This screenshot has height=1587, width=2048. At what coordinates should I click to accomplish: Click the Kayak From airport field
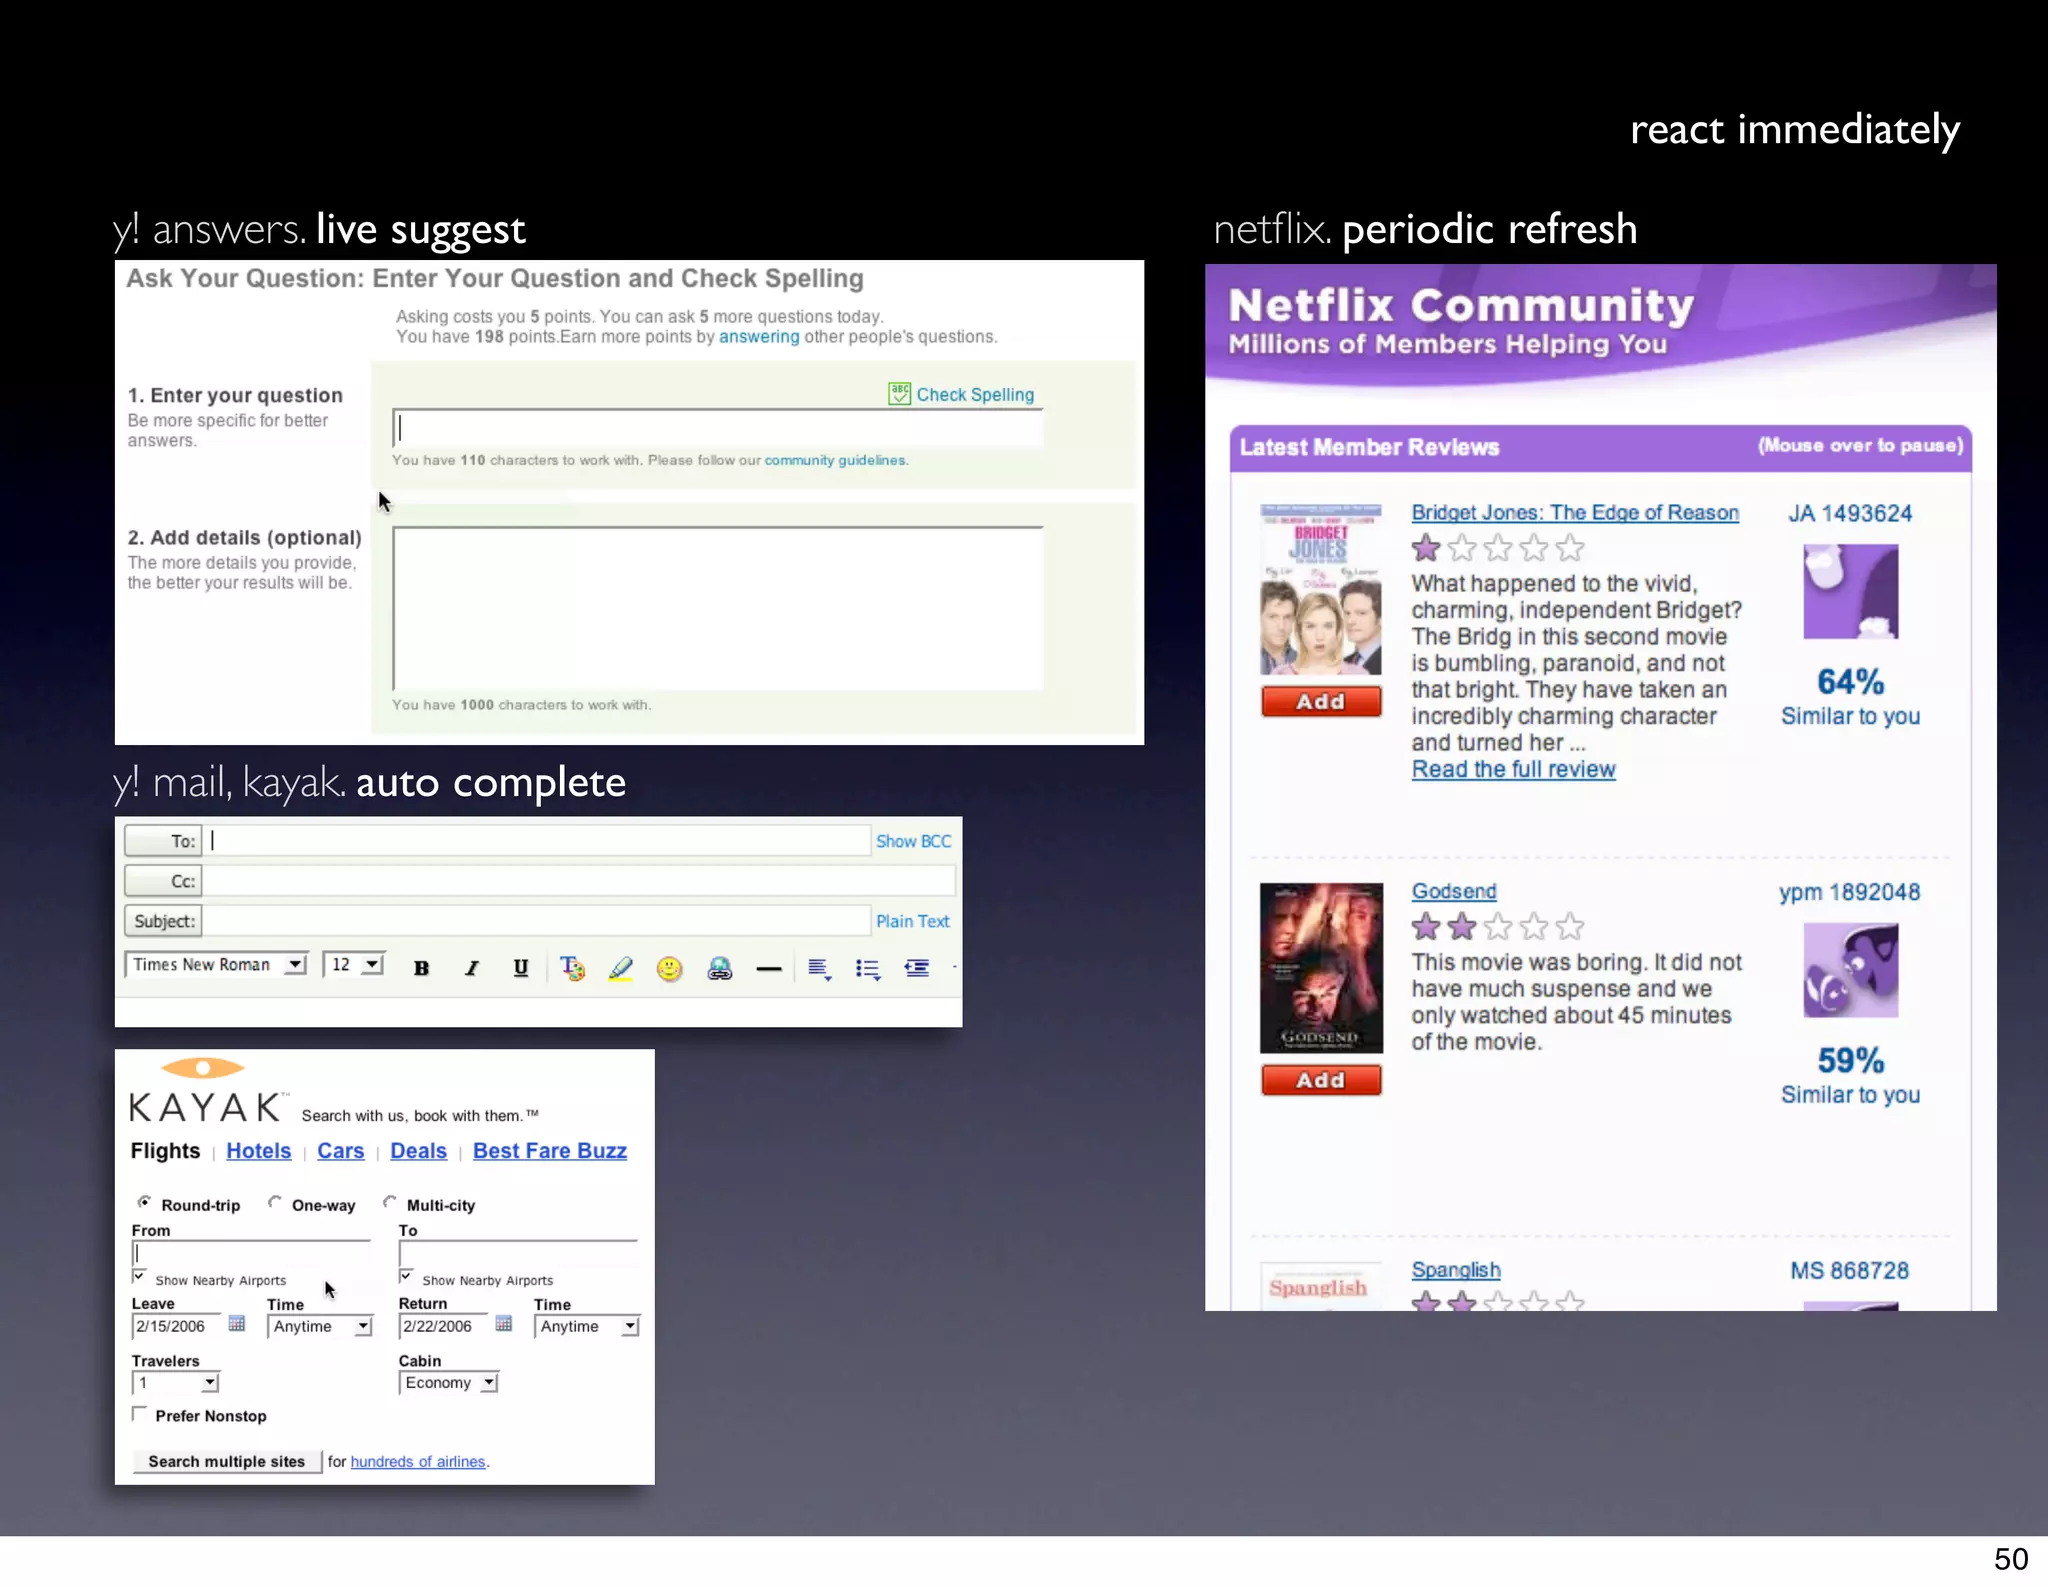click(x=251, y=1254)
